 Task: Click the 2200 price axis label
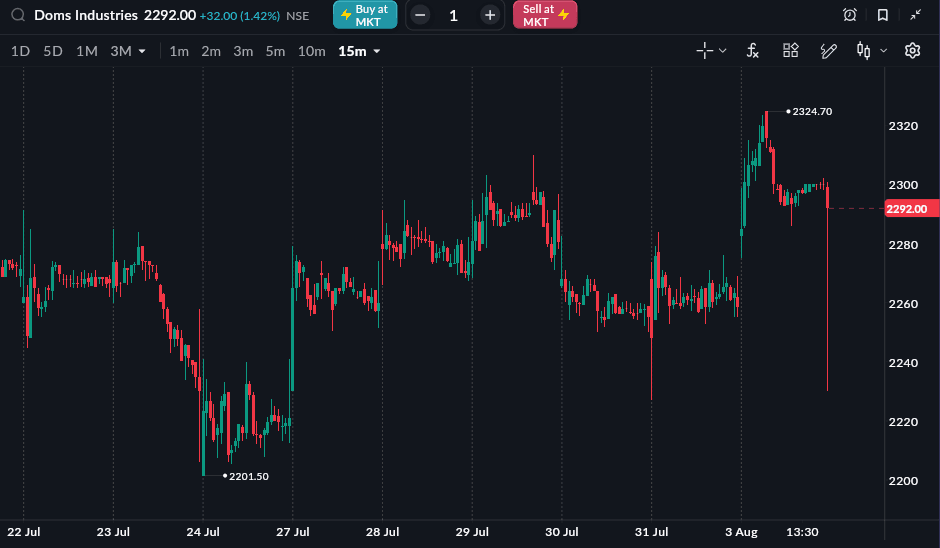coord(903,481)
